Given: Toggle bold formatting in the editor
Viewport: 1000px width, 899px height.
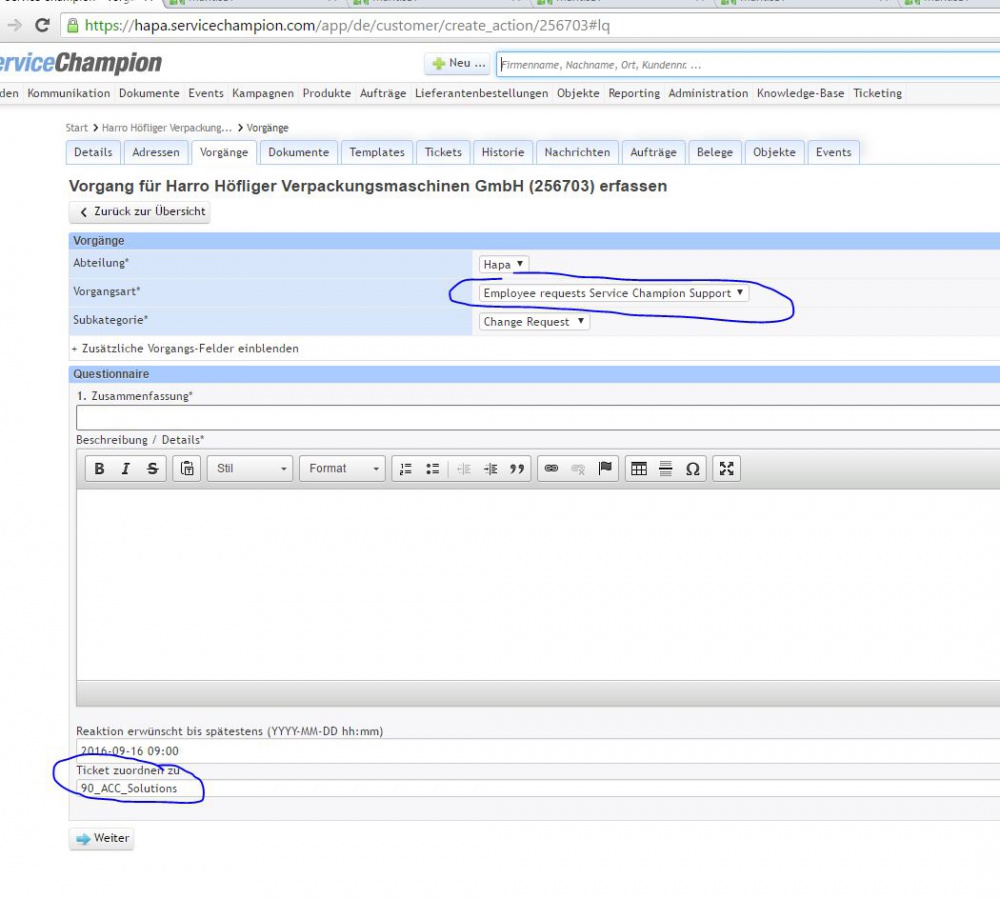Looking at the screenshot, I should [x=99, y=469].
